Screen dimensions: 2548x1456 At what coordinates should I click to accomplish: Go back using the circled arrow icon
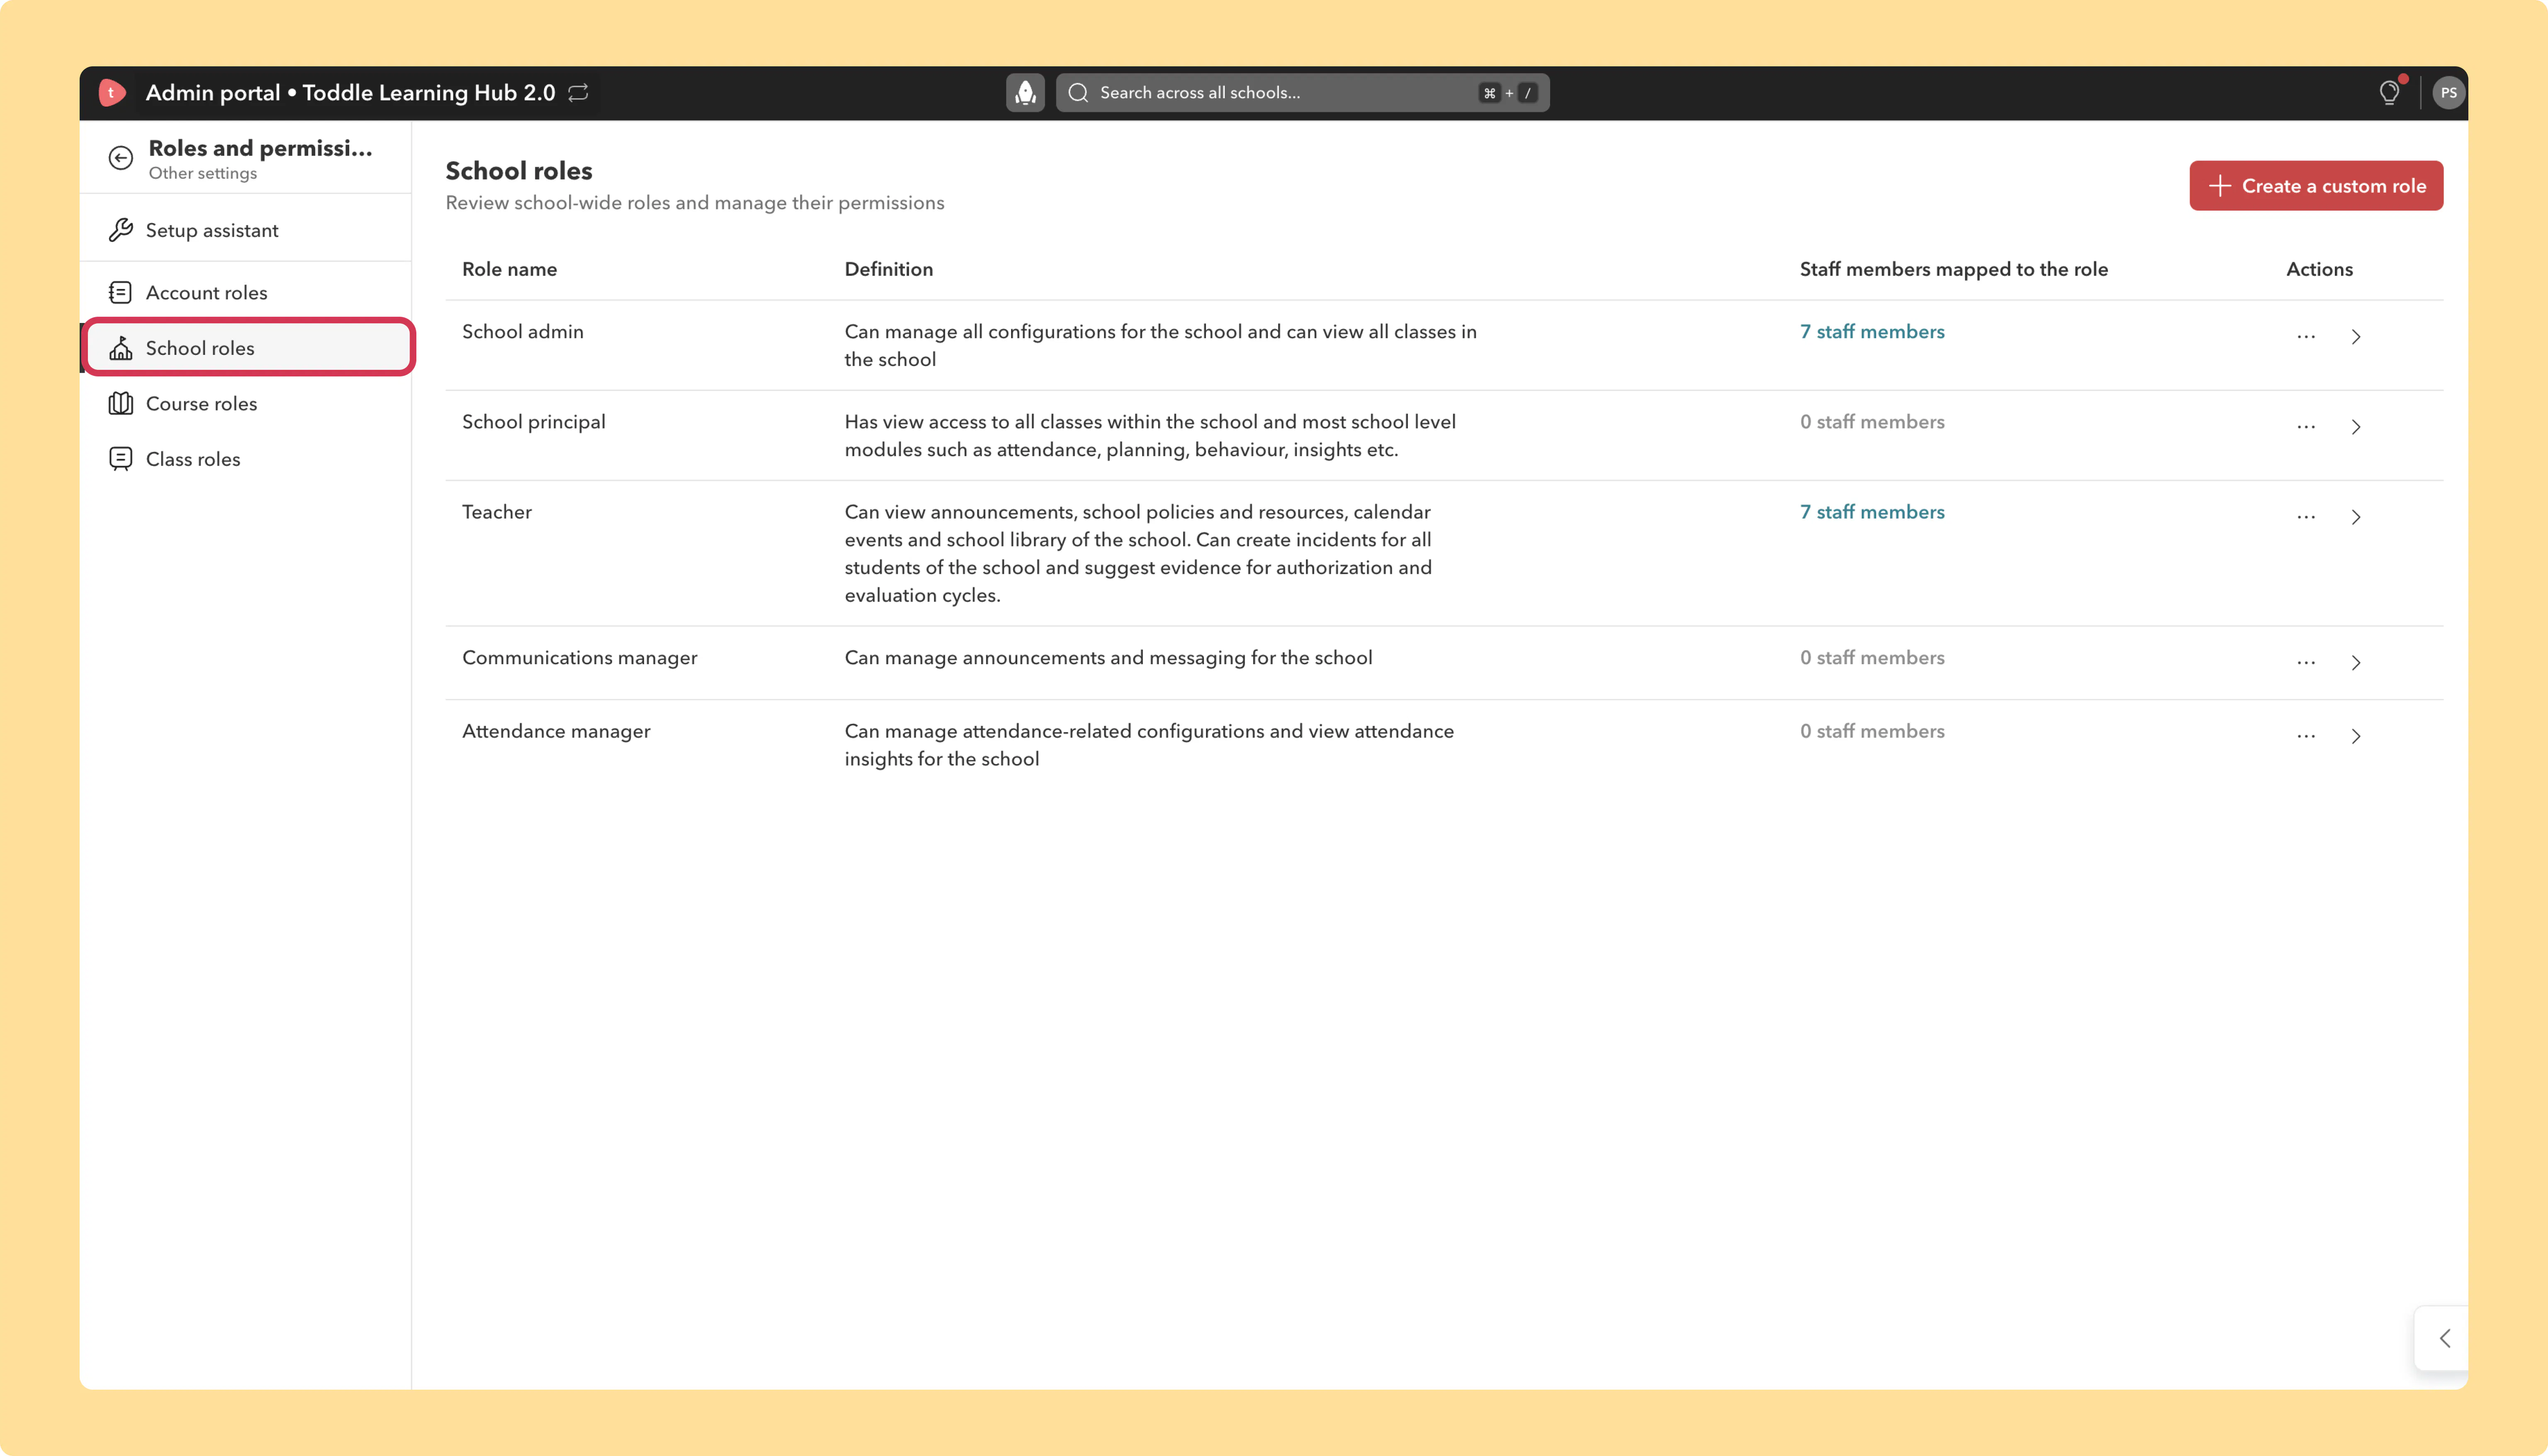point(121,158)
